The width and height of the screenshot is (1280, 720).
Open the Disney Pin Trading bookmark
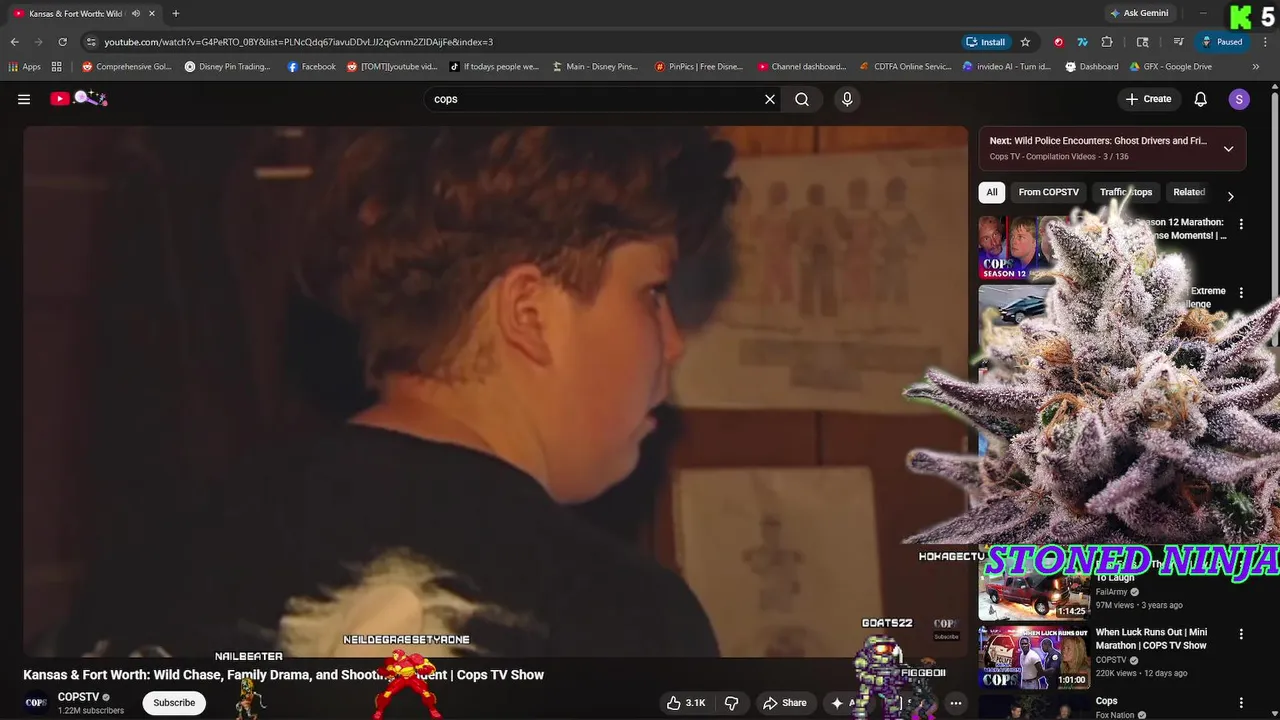[228, 67]
